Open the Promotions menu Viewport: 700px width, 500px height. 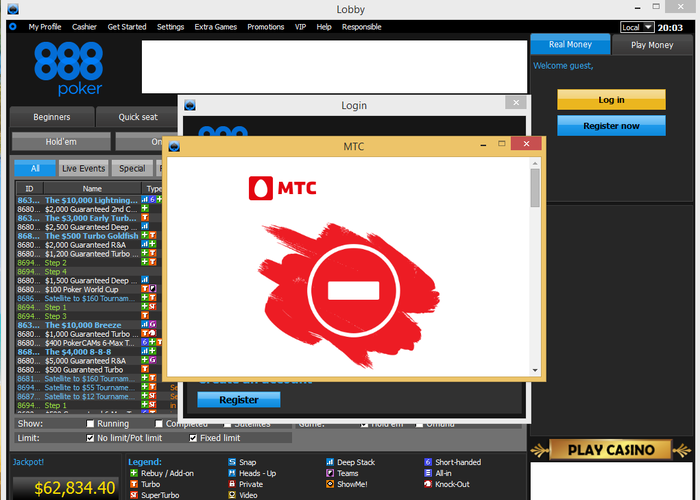(266, 27)
